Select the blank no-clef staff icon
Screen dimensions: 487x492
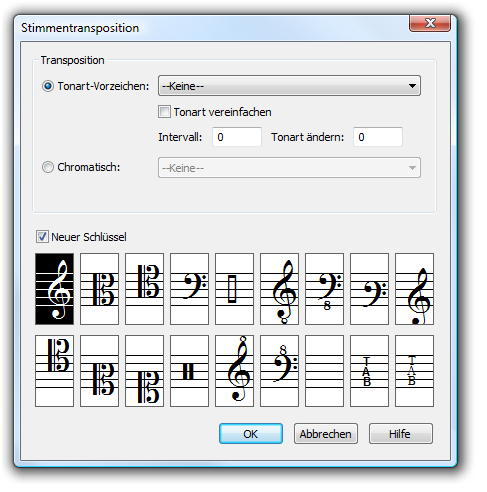click(x=324, y=371)
